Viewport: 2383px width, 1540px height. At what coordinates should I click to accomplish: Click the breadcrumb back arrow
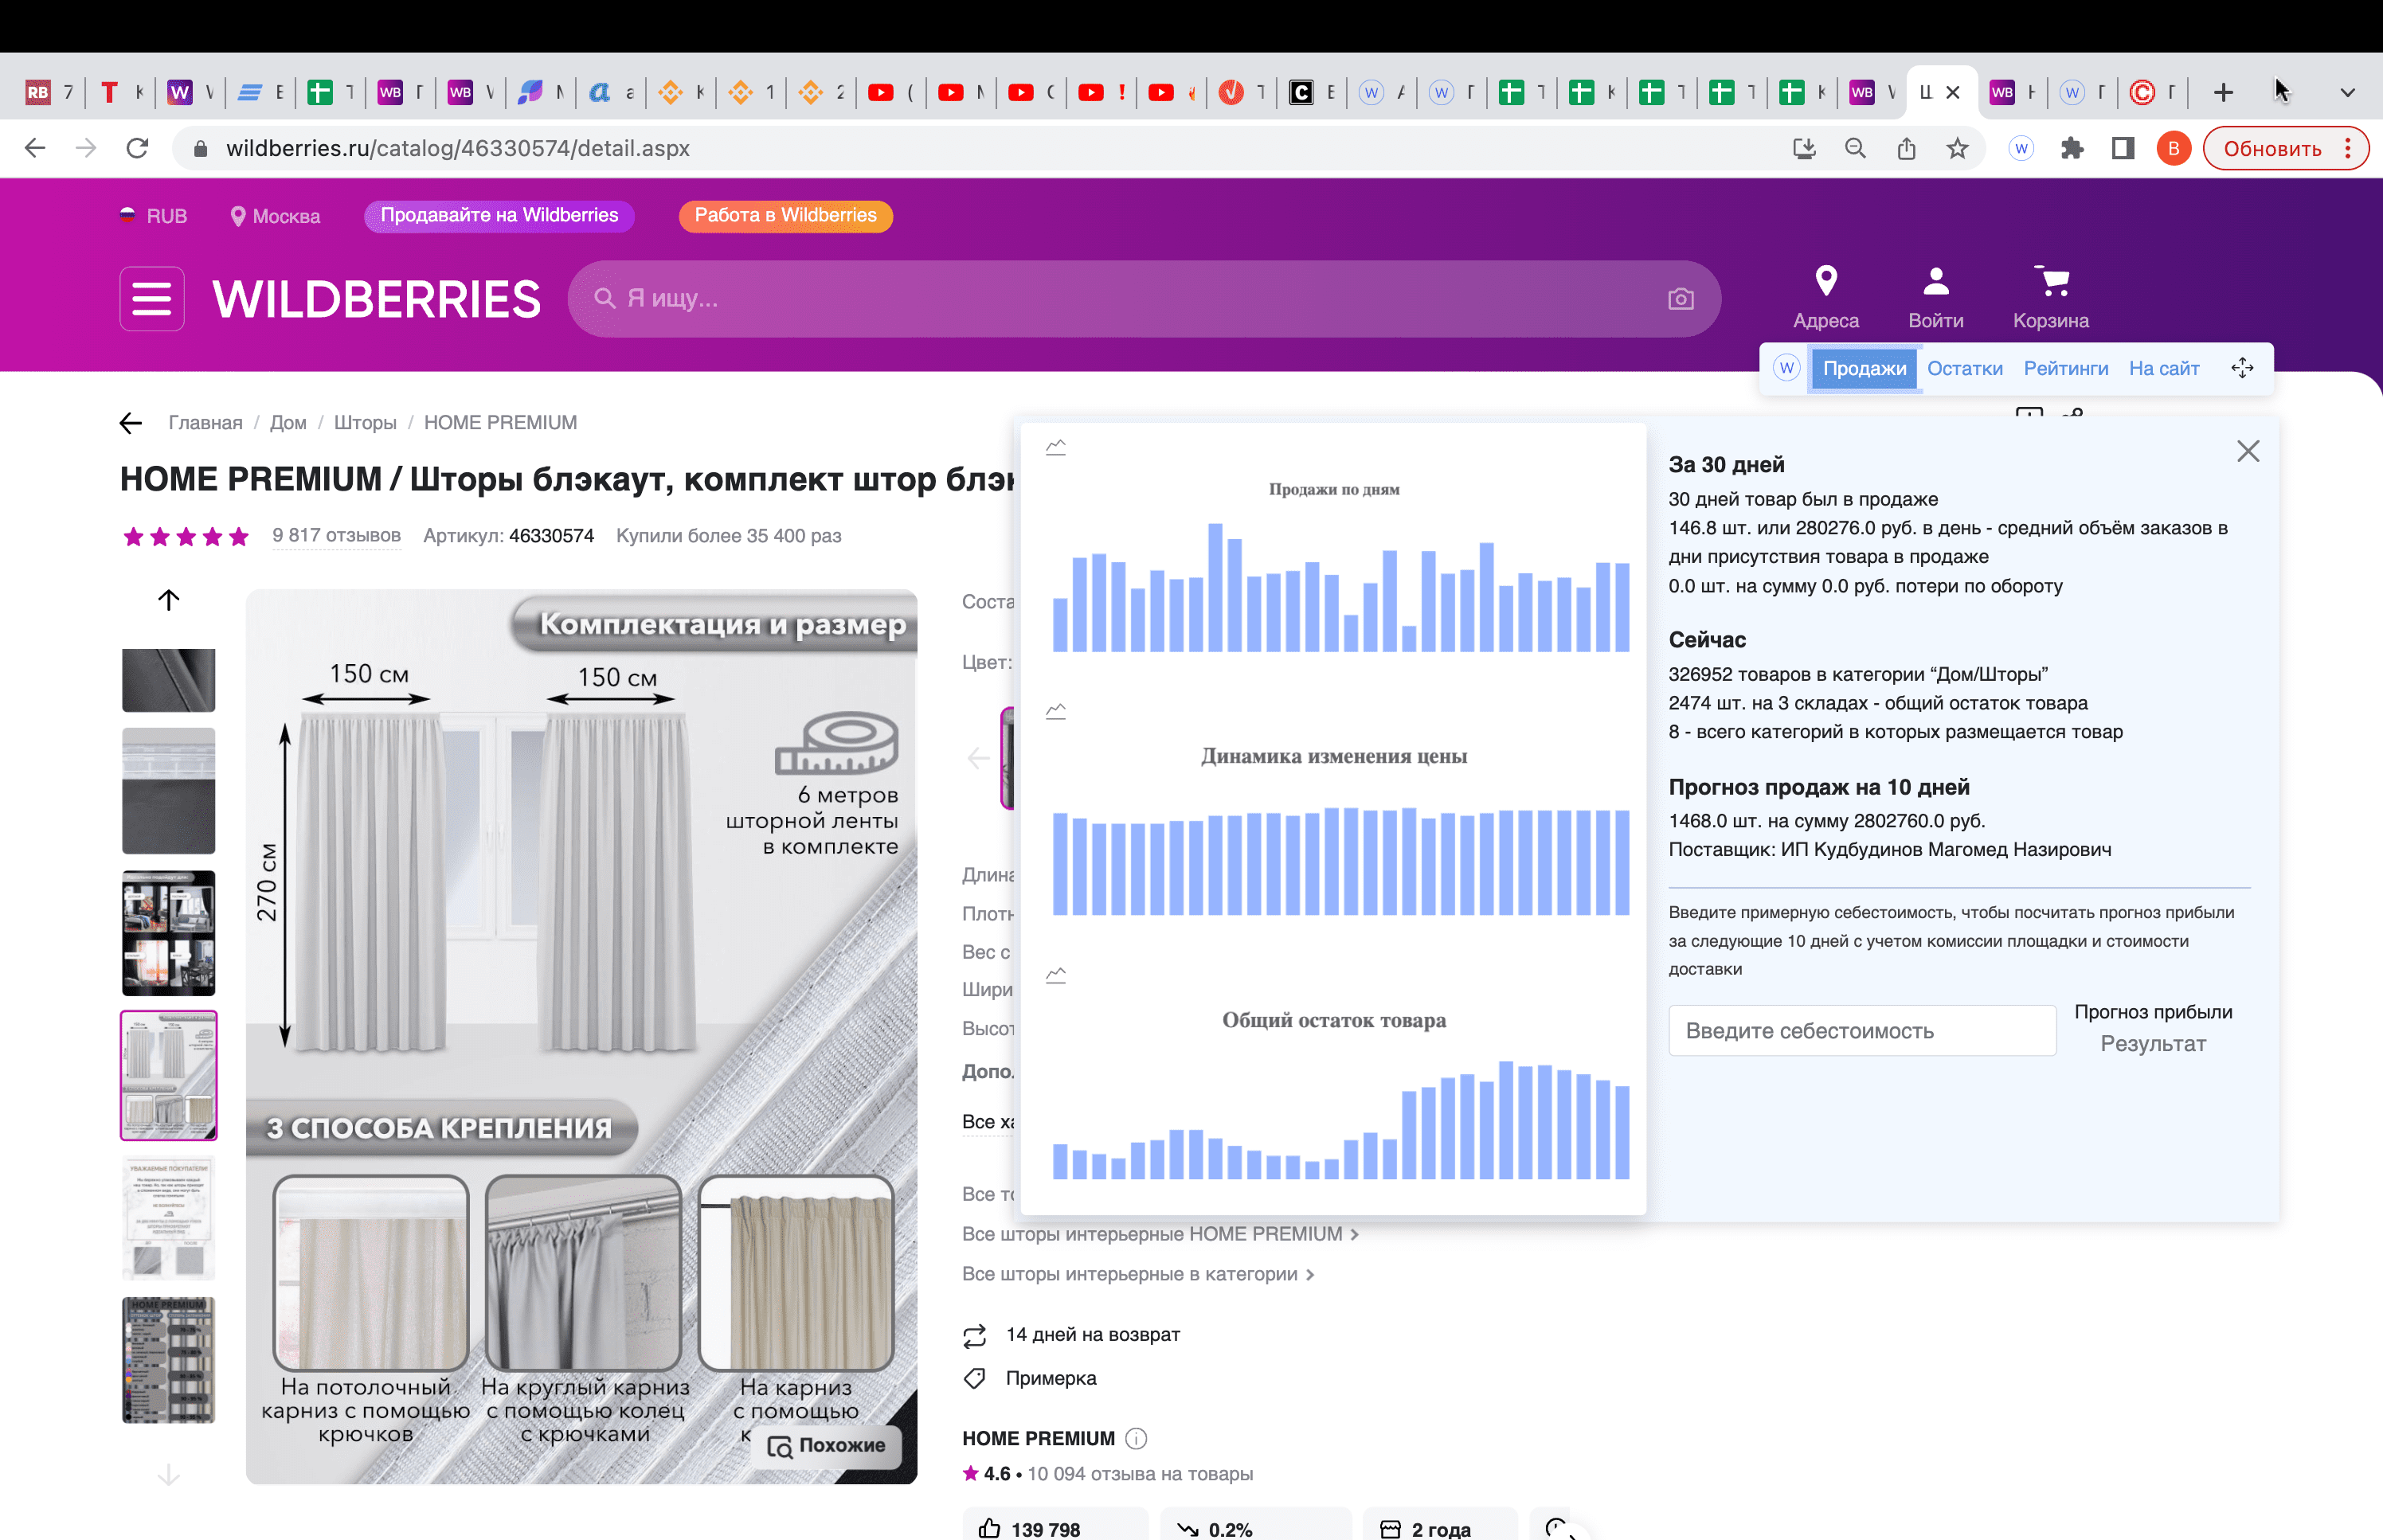click(131, 423)
